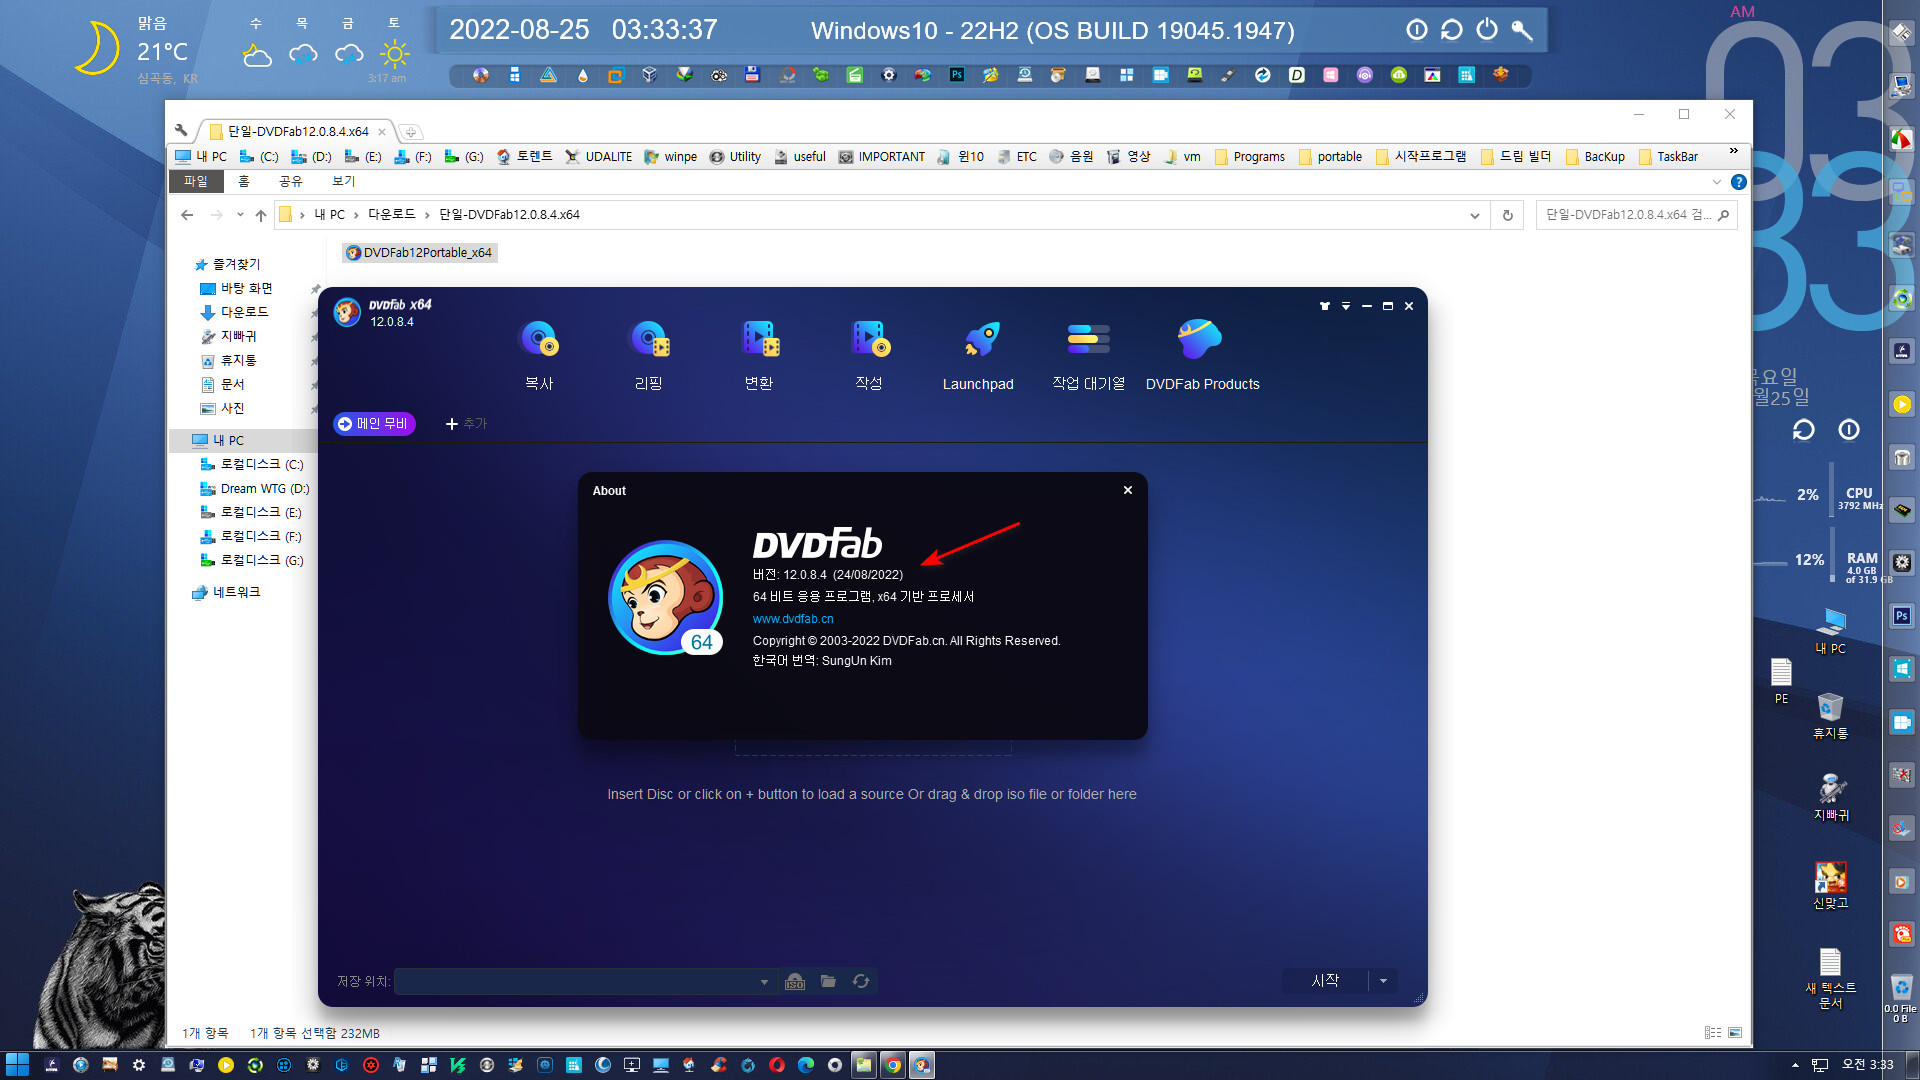Screen dimensions: 1920x1080
Task: Open the 보기 ribbon tab
Action: pos(344,181)
